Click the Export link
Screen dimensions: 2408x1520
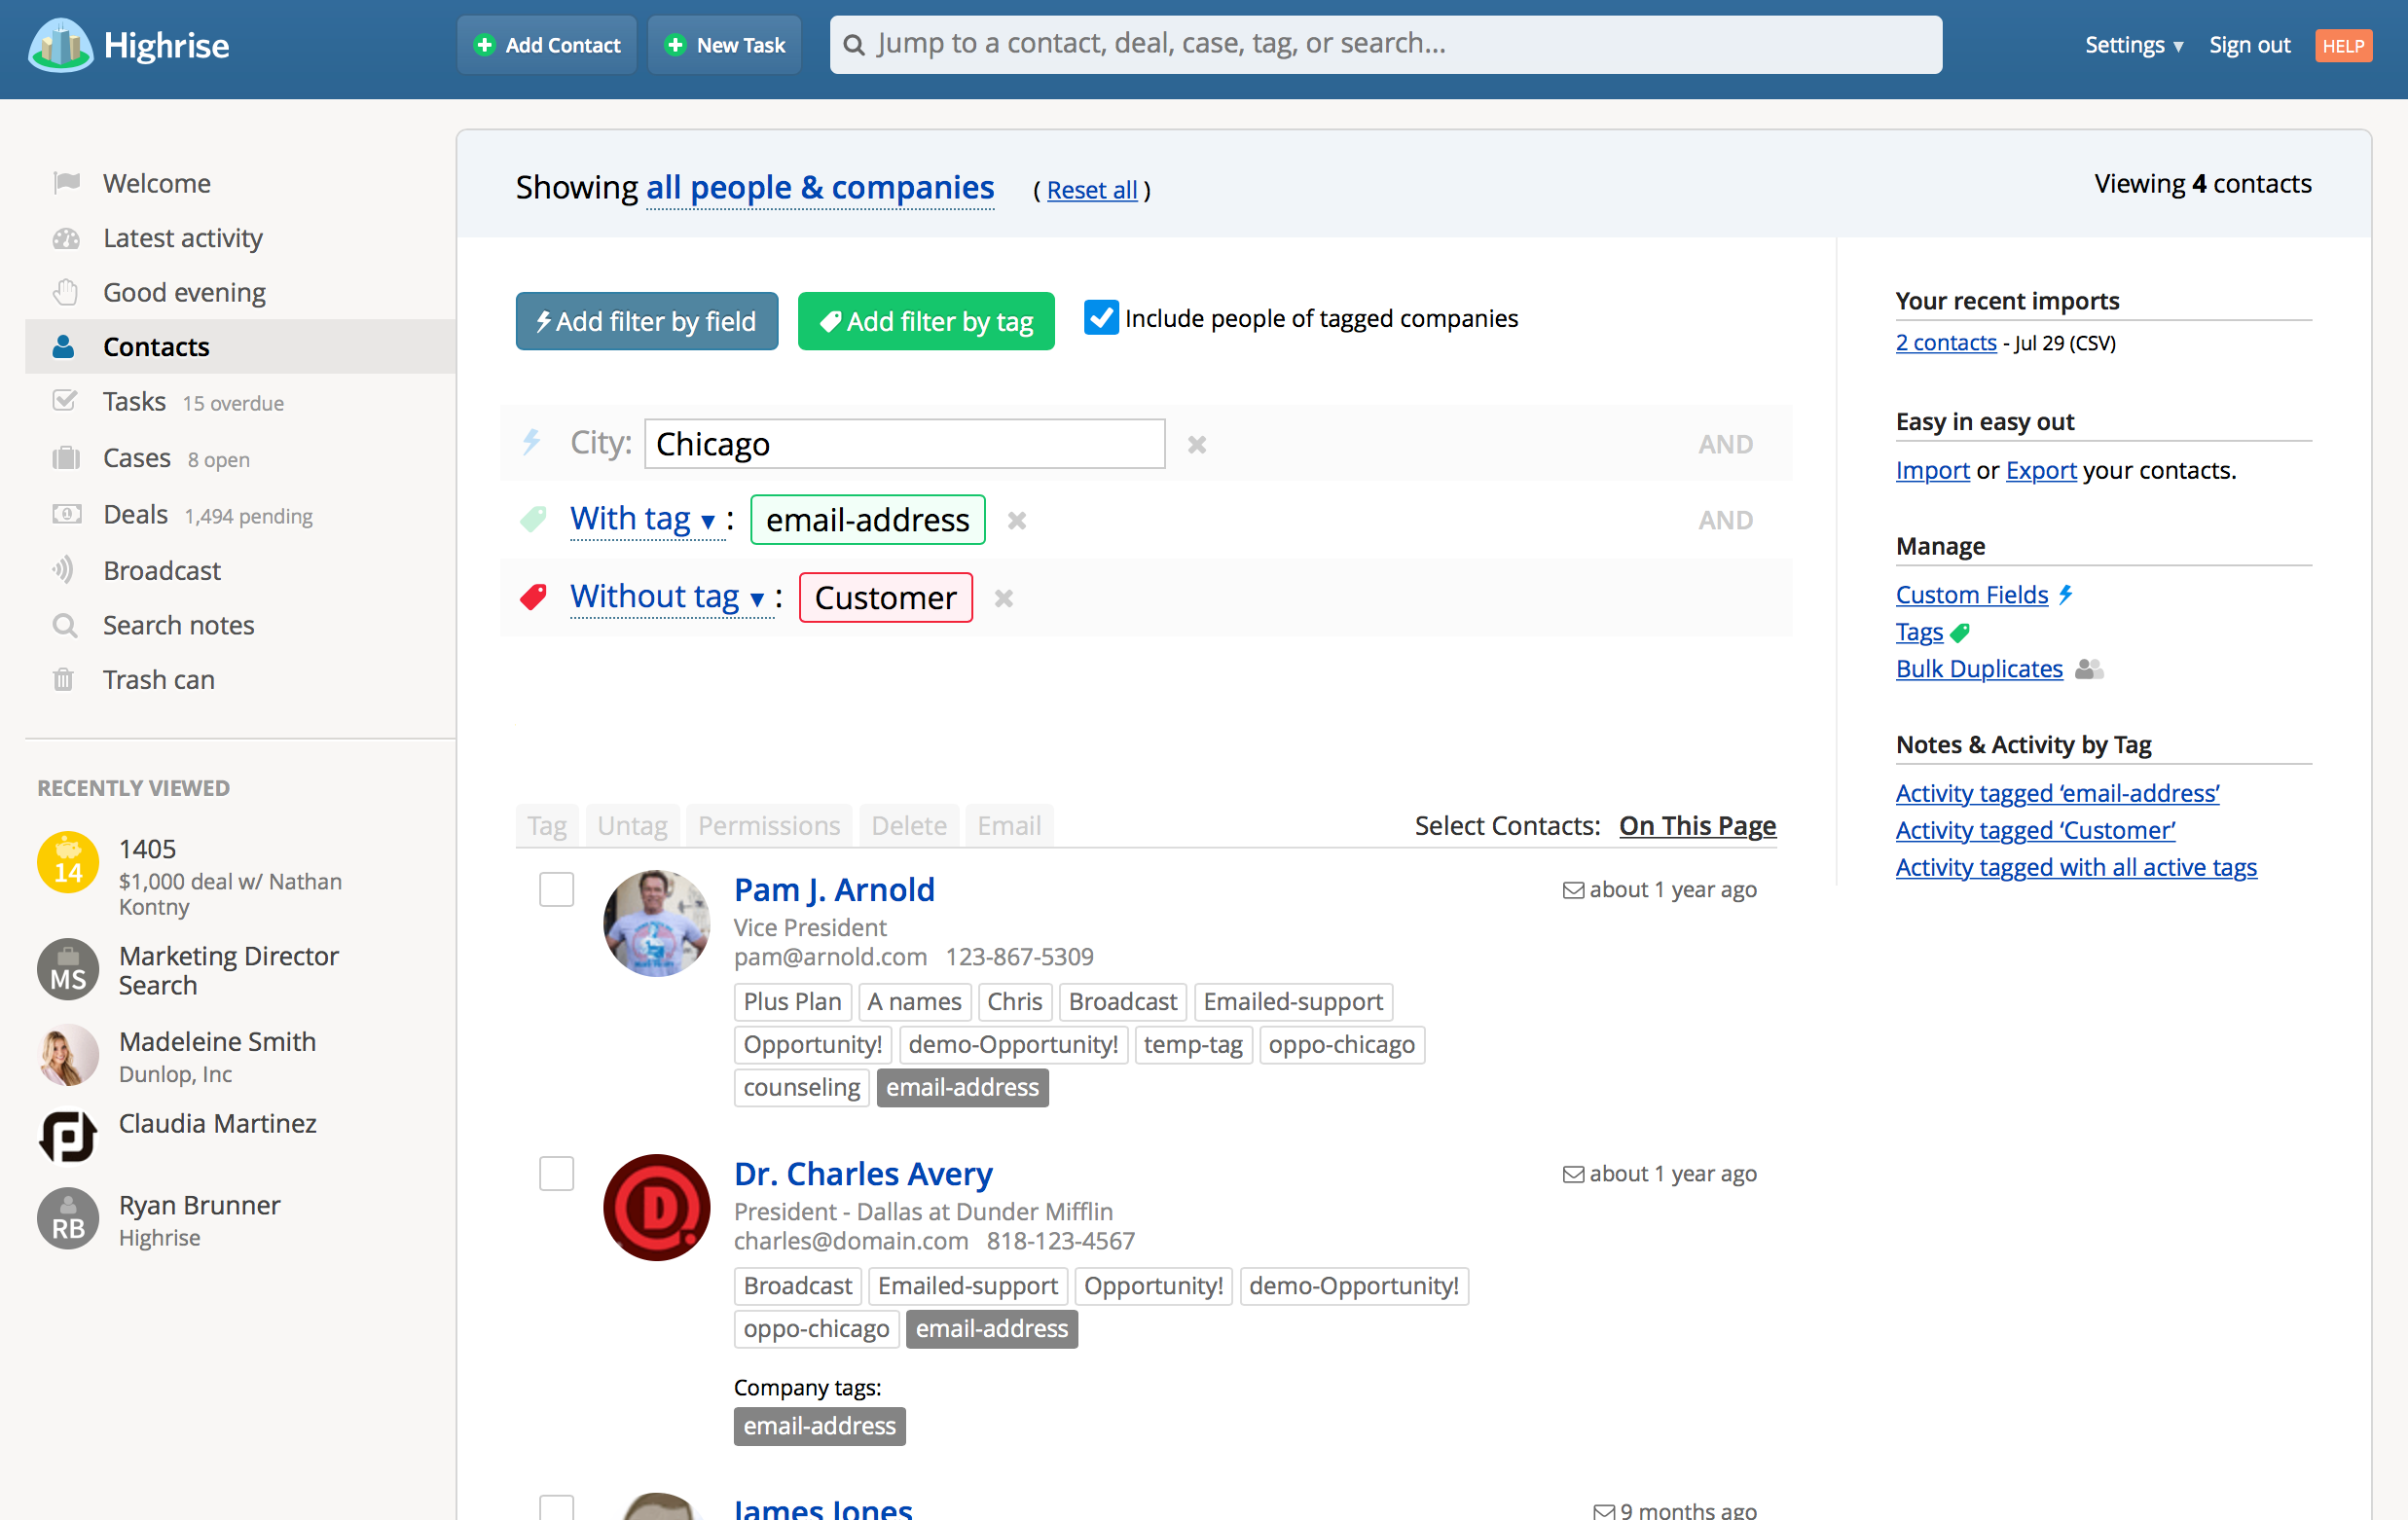coord(2041,470)
